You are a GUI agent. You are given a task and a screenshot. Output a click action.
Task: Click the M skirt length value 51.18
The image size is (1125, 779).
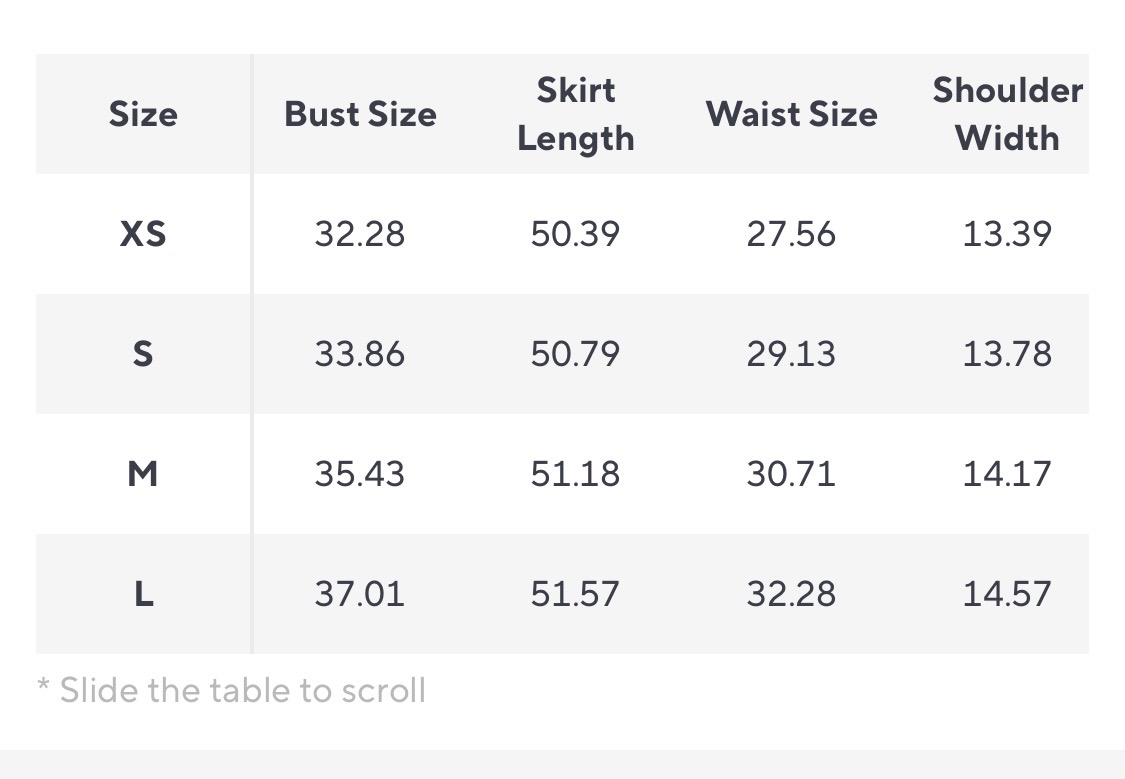pyautogui.click(x=575, y=474)
